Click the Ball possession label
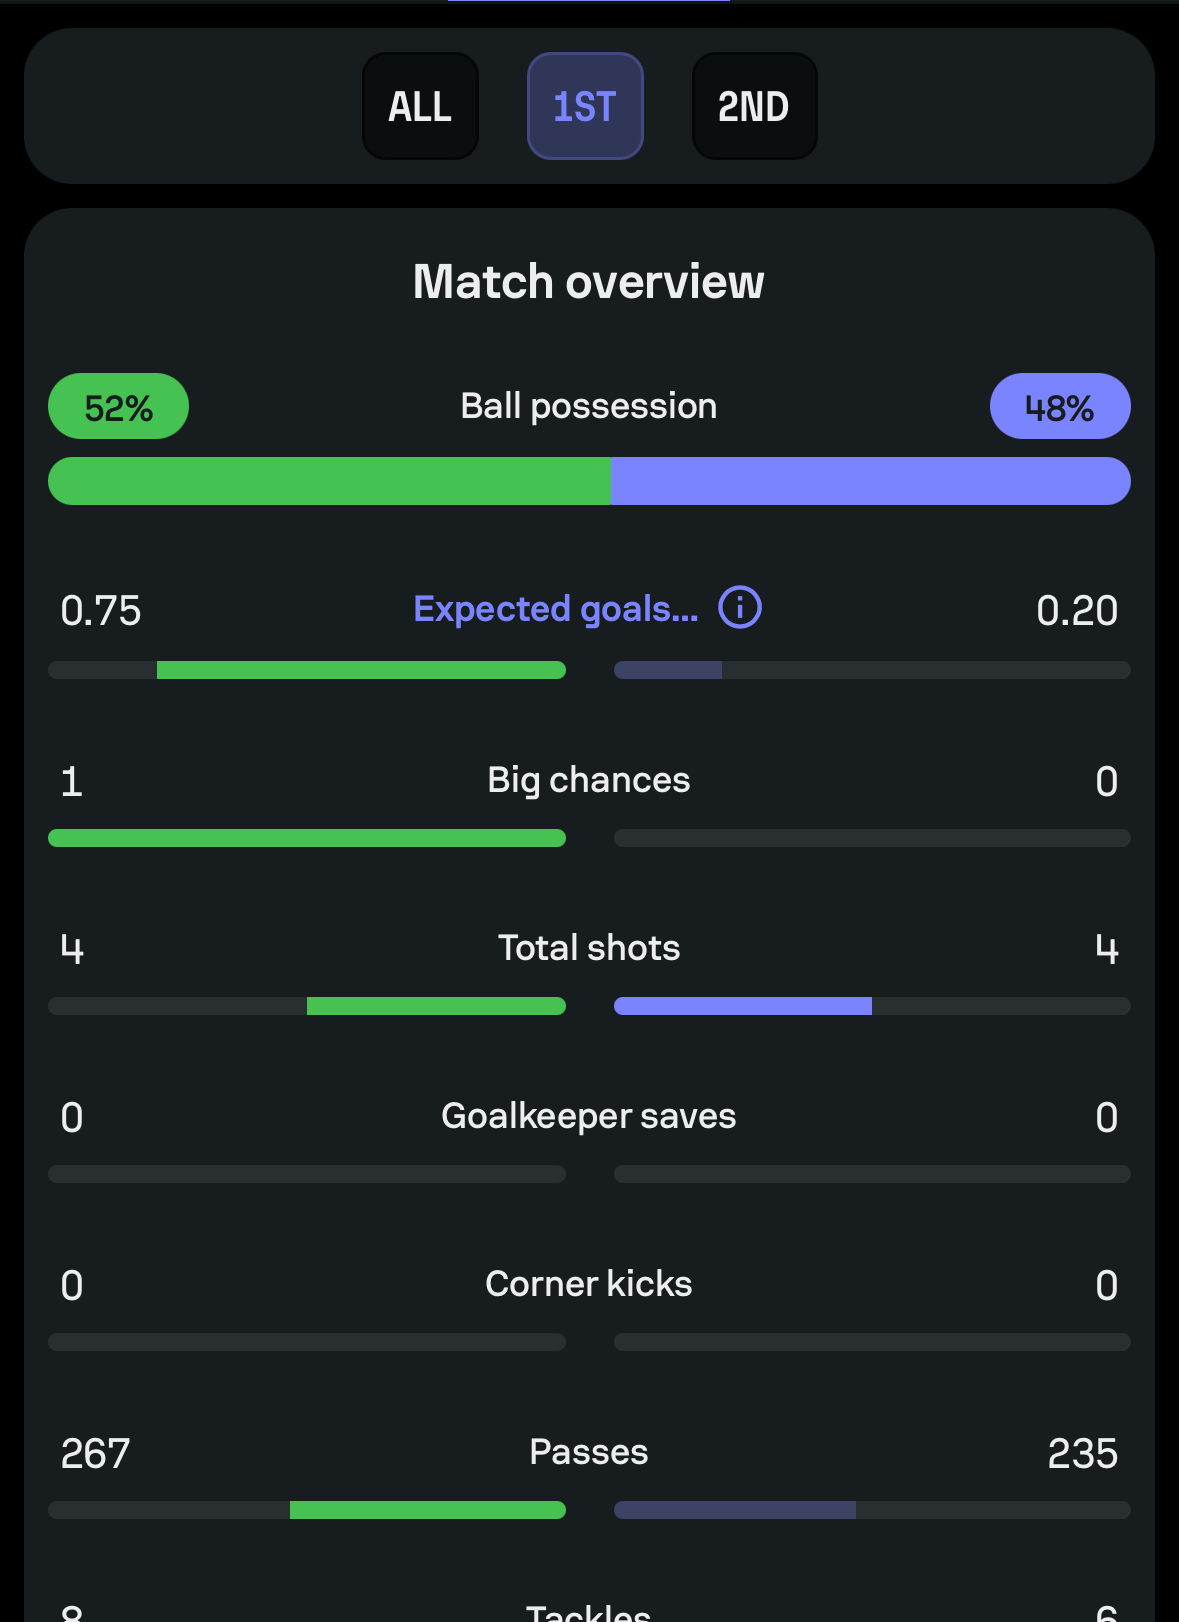 (x=589, y=406)
